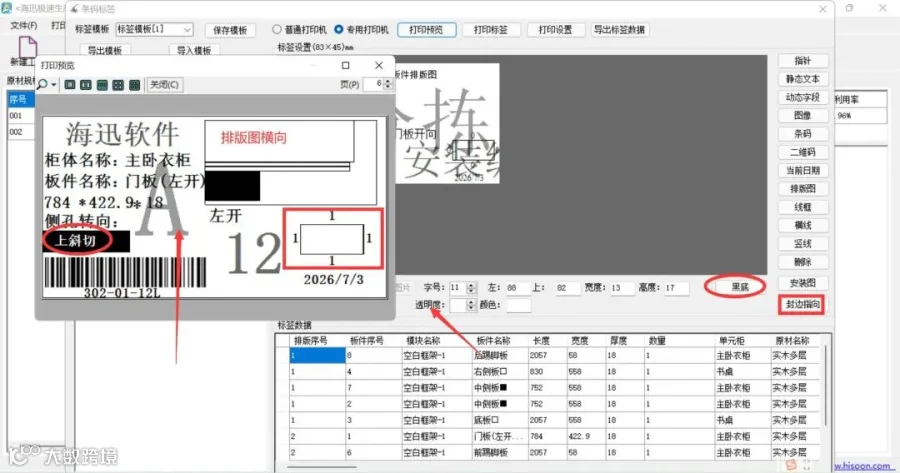Click the 删除 delete button
The image size is (900, 473).
(x=802, y=262)
